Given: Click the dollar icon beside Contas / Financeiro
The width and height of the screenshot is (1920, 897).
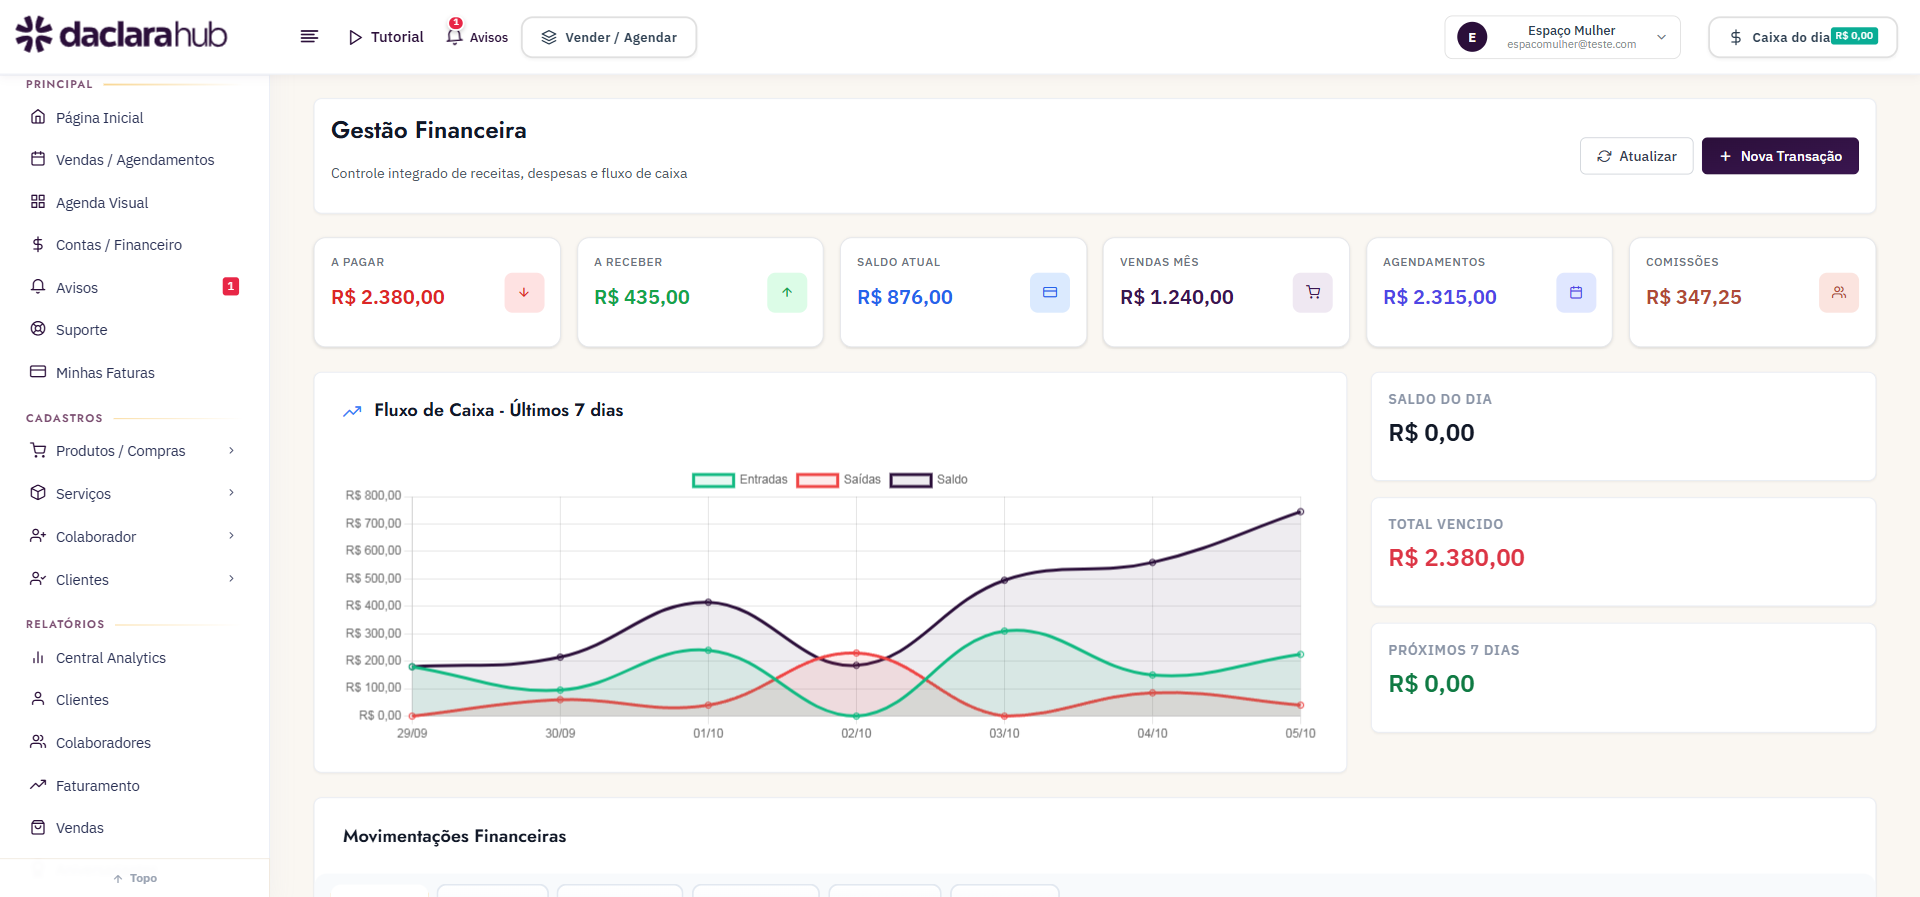Looking at the screenshot, I should [38, 244].
